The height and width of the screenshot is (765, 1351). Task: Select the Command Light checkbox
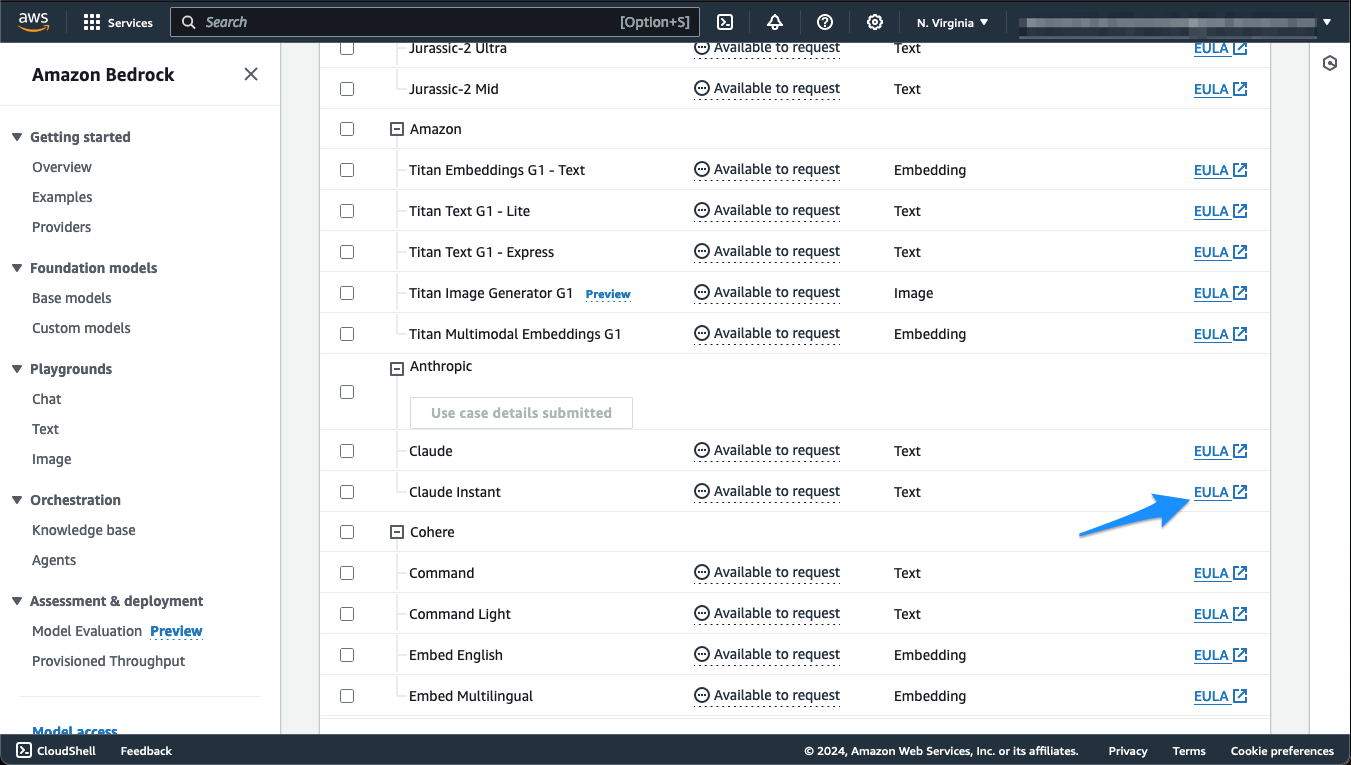347,614
